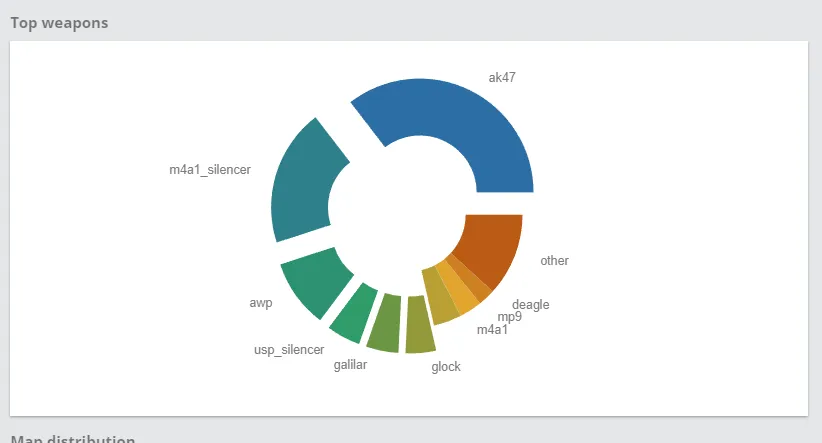Click the Map distribution heading

click(x=73, y=438)
